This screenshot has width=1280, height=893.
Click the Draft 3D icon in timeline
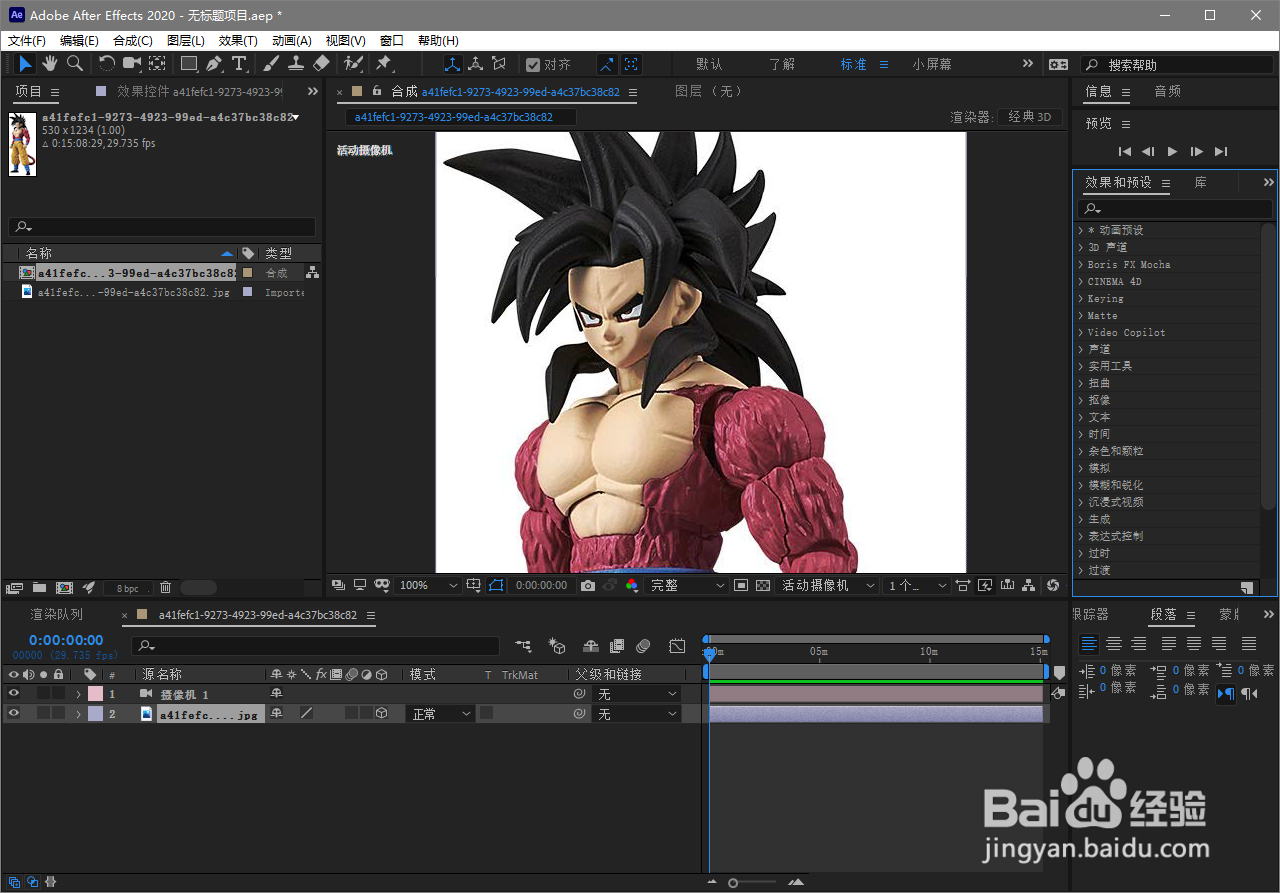coord(558,647)
